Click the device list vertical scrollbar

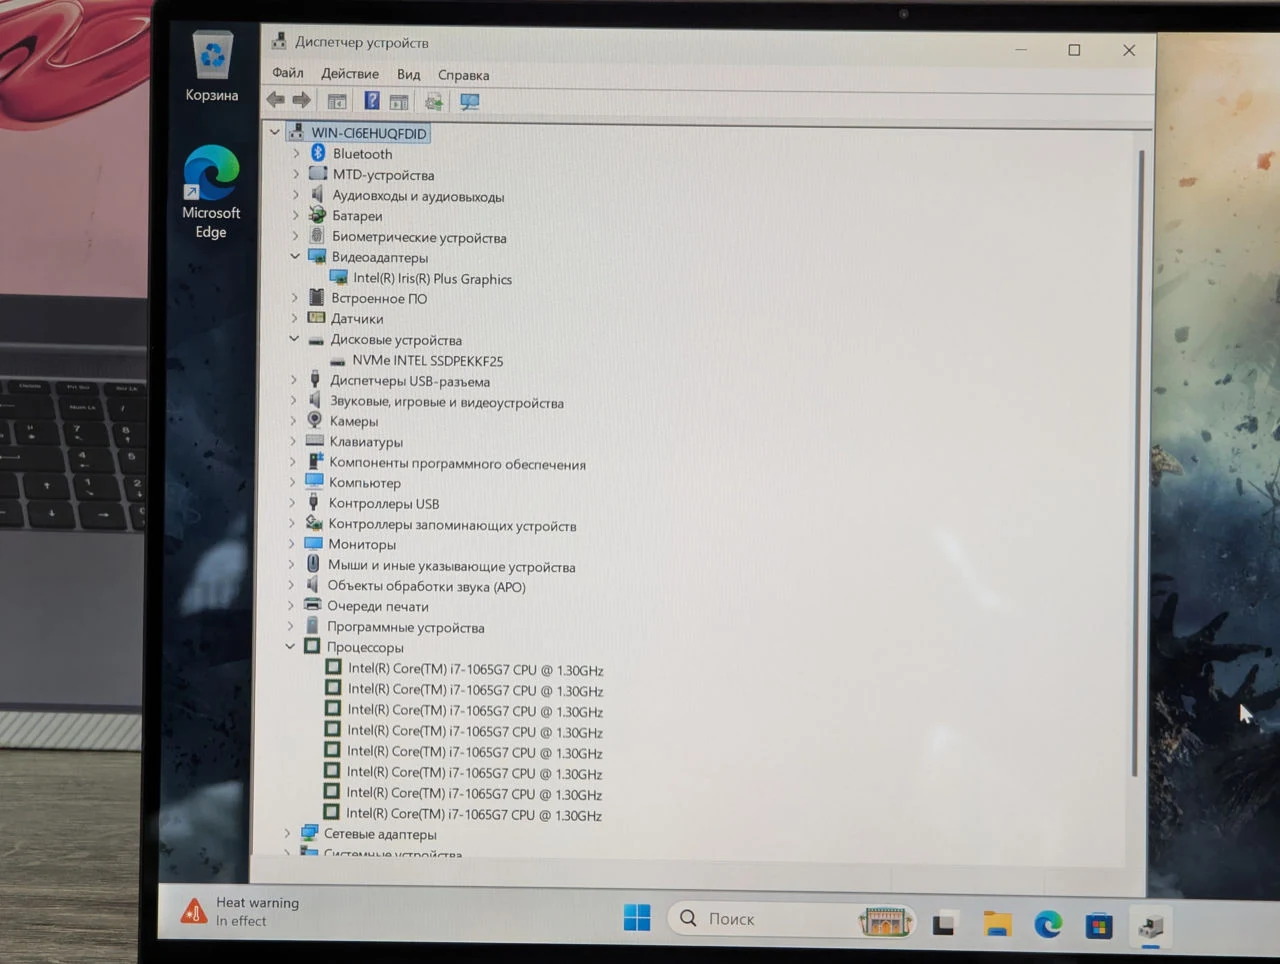pos(1137,465)
